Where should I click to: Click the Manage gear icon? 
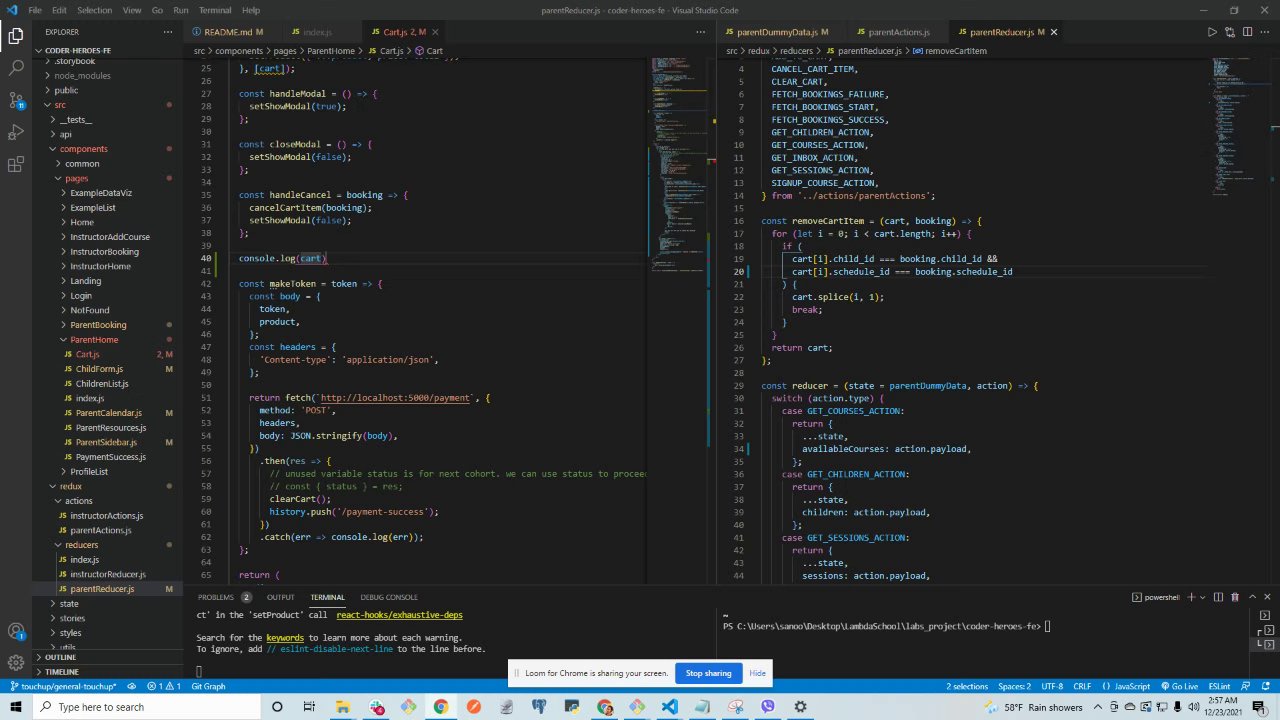pyautogui.click(x=16, y=663)
